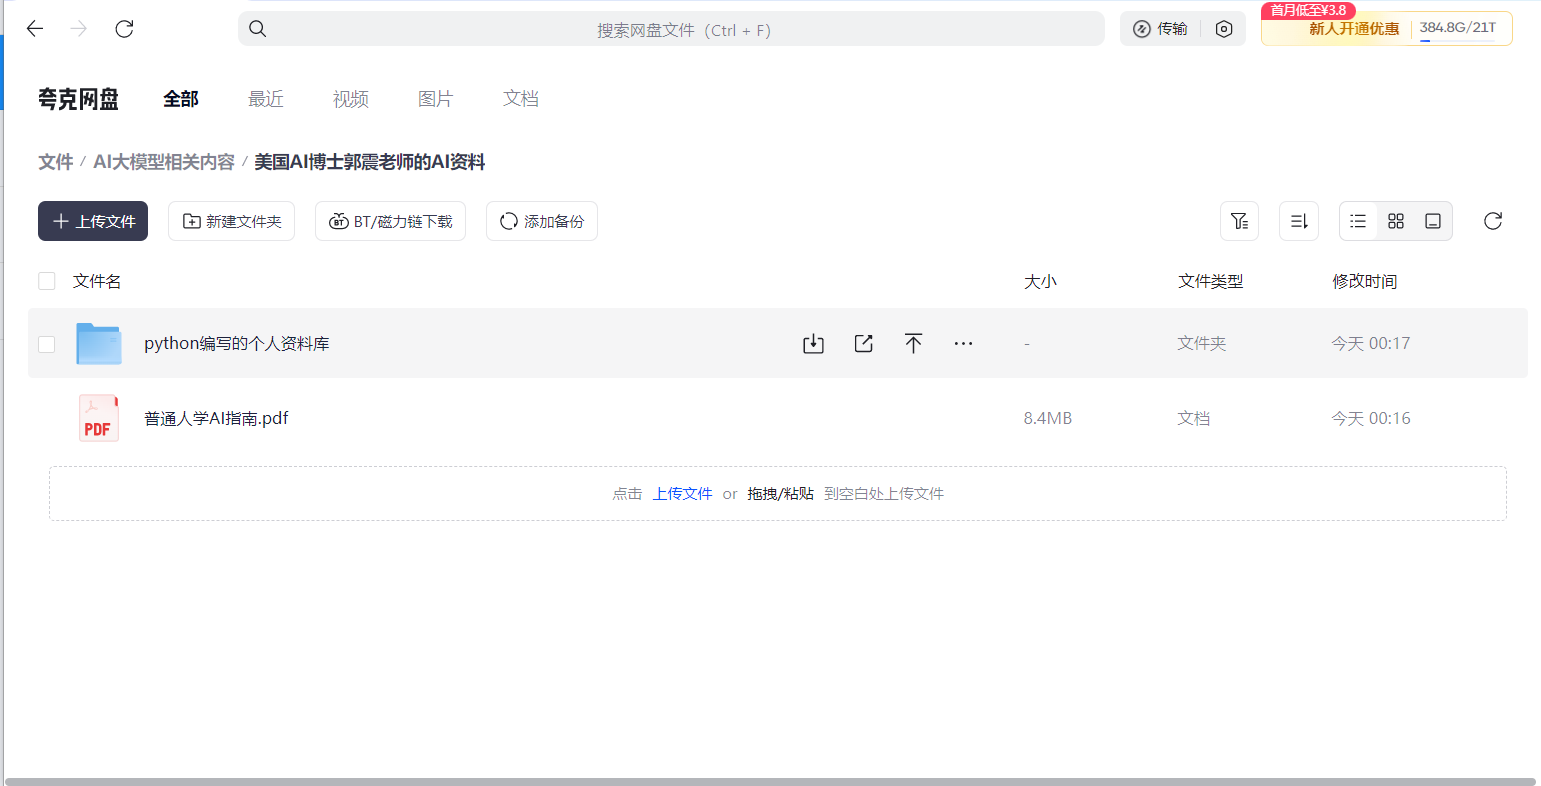Click the 今天 00:16 modified time
The height and width of the screenshot is (786, 1541).
point(1370,418)
